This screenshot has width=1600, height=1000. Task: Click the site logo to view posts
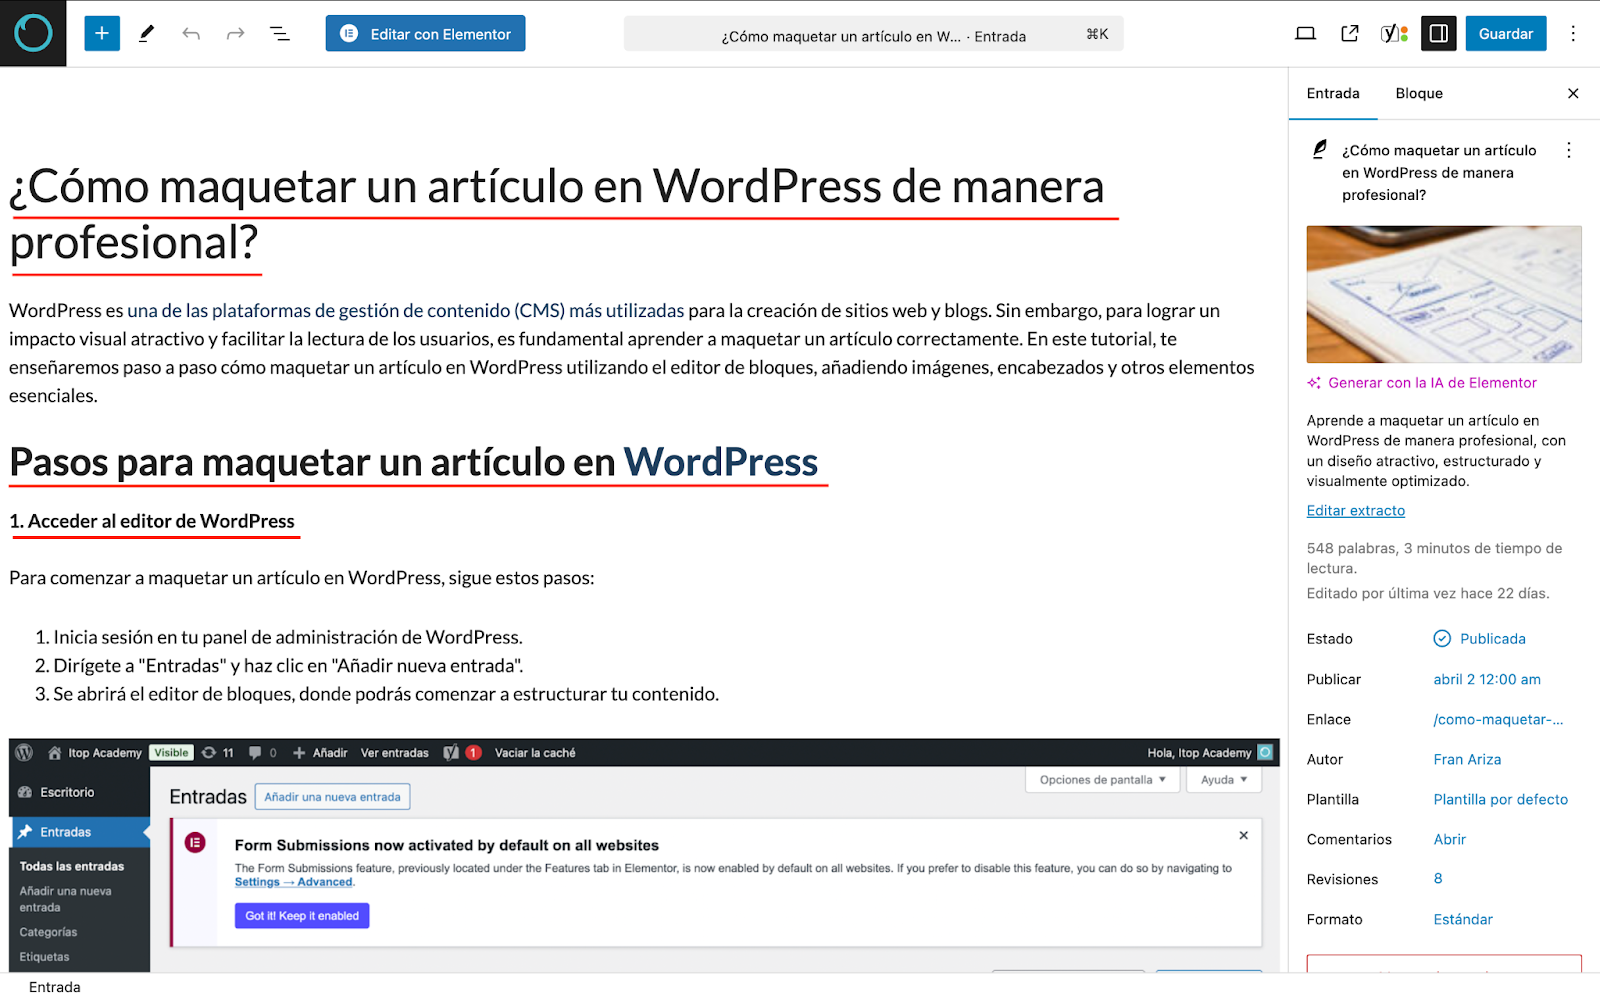[x=33, y=33]
